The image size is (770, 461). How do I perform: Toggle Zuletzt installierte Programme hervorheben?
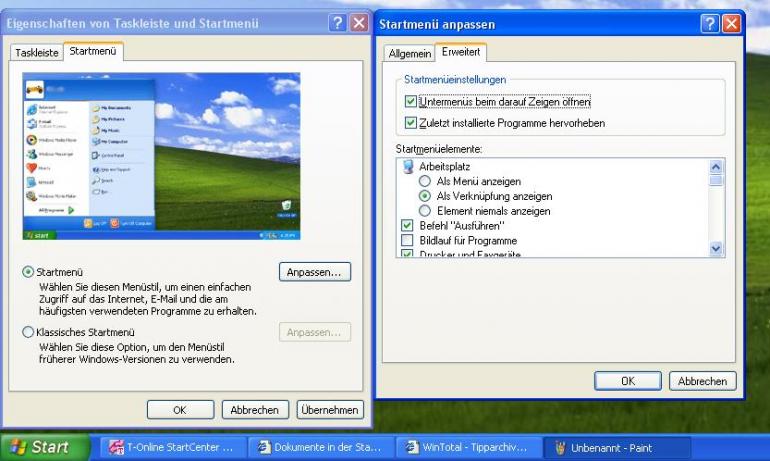point(411,123)
